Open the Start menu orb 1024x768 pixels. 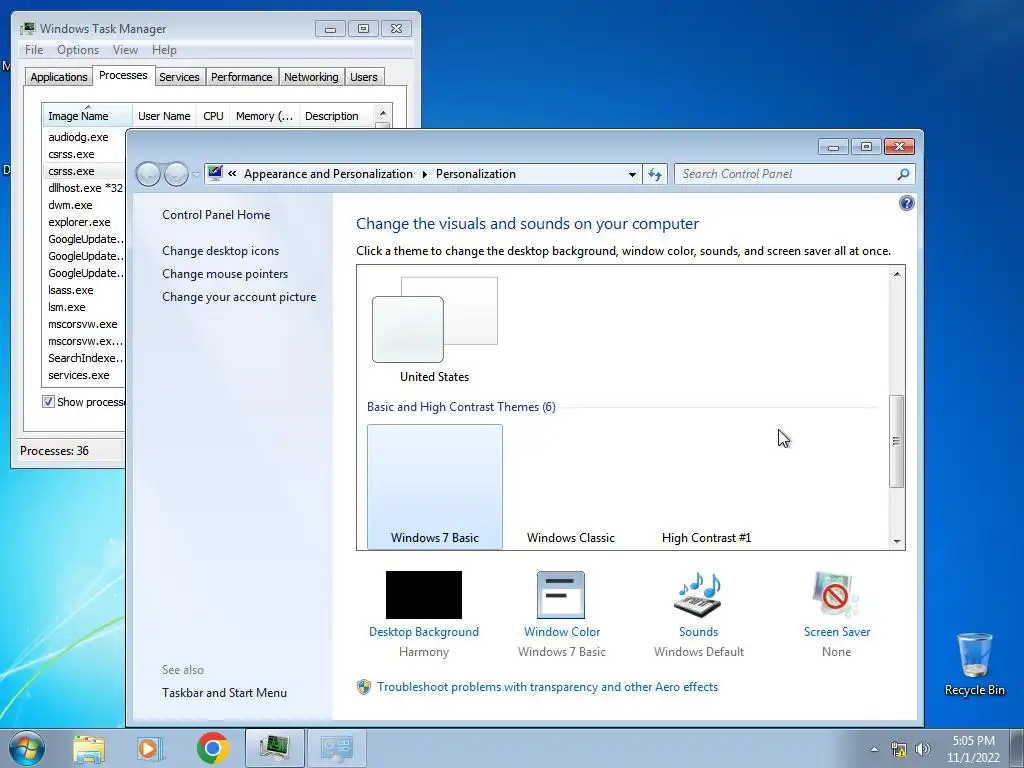coord(27,748)
